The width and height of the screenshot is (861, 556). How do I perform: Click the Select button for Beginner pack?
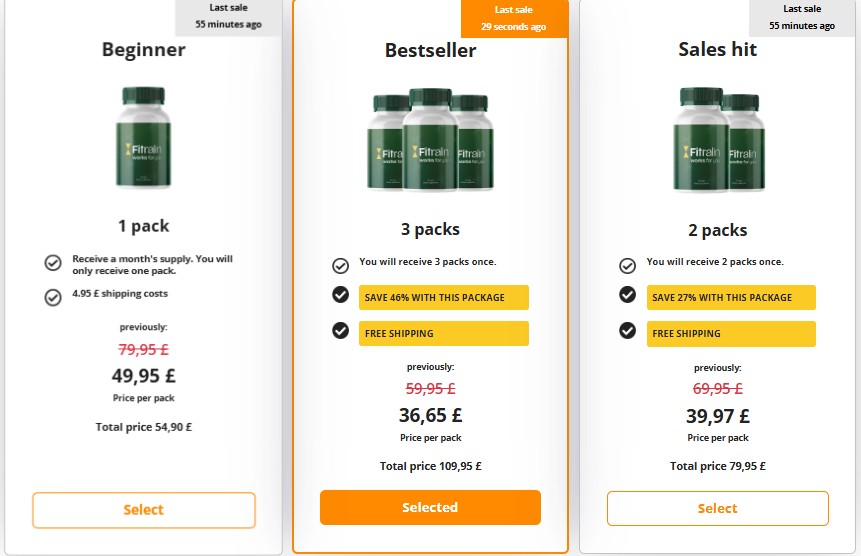point(143,510)
